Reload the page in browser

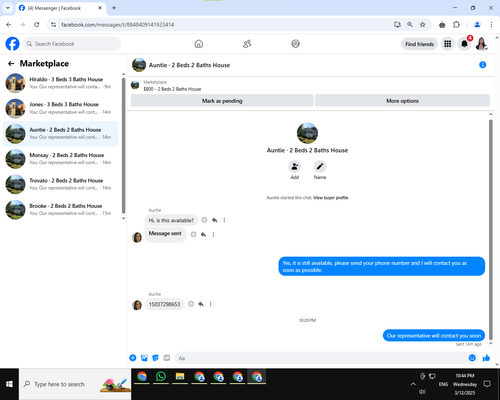click(37, 24)
